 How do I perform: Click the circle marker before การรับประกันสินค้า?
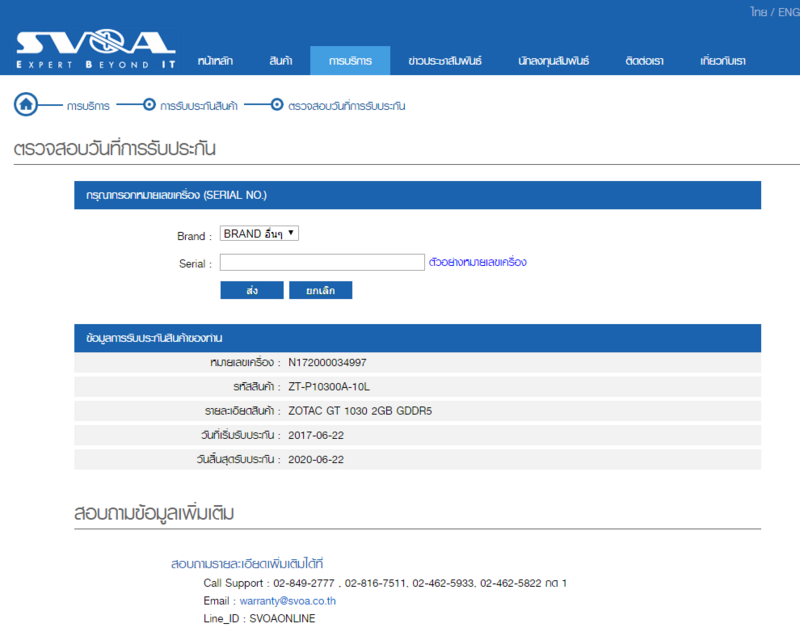(x=149, y=105)
